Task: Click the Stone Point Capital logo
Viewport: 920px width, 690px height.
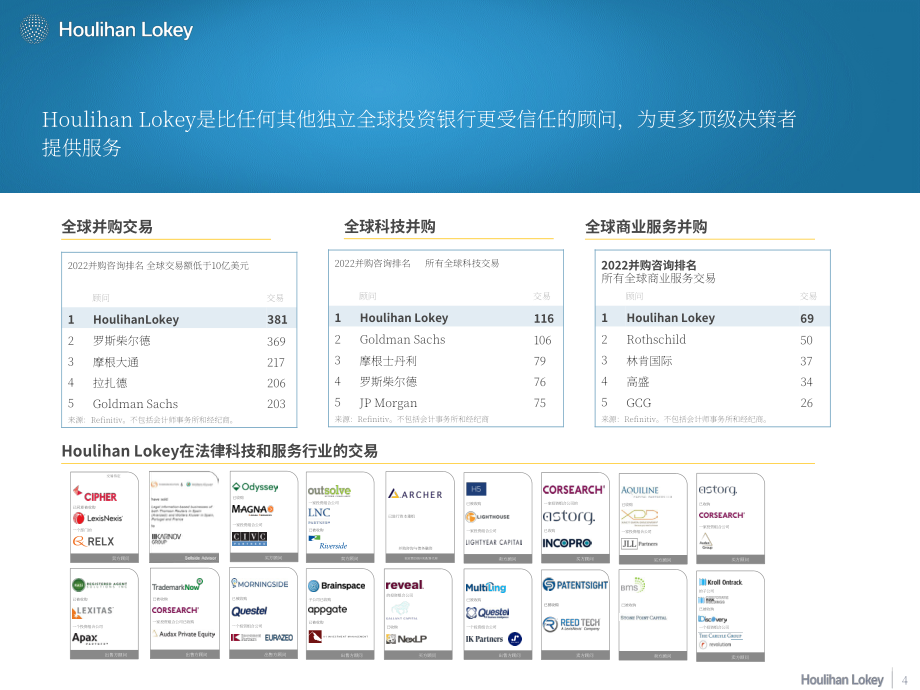Action: point(643,618)
